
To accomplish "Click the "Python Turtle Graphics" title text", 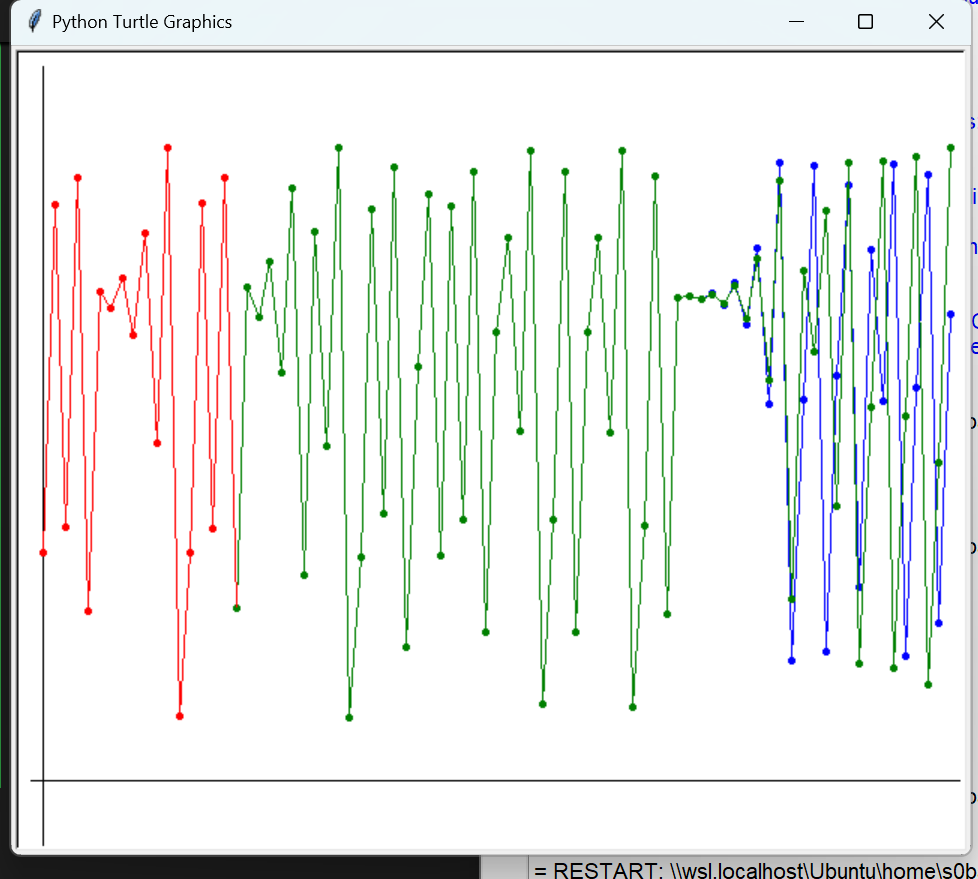I will pos(142,21).
